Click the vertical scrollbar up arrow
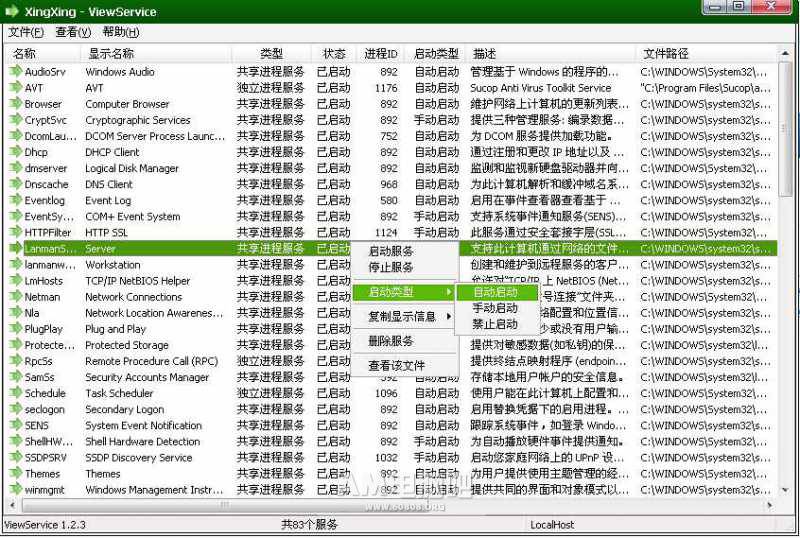Screen dimensions: 800x538 785,53
